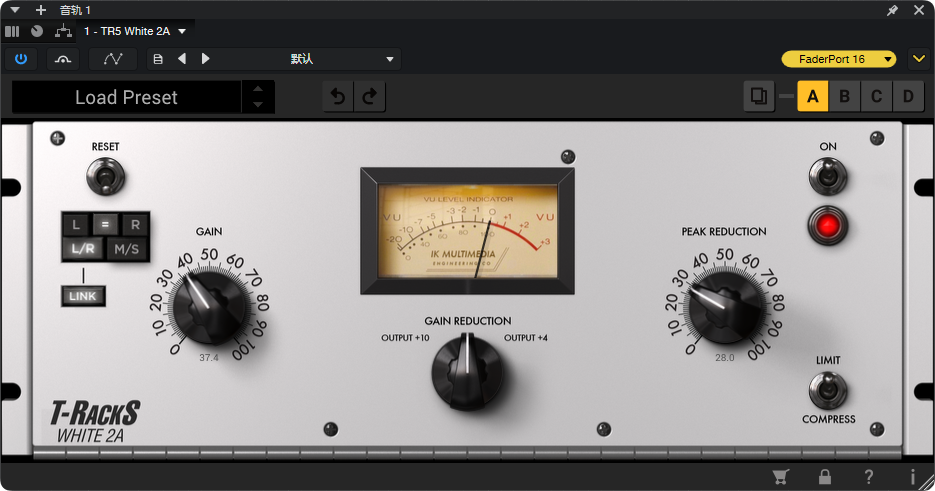Viewport: 935px width, 491px height.
Task: Click the padlock authorization icon
Action: (x=825, y=477)
